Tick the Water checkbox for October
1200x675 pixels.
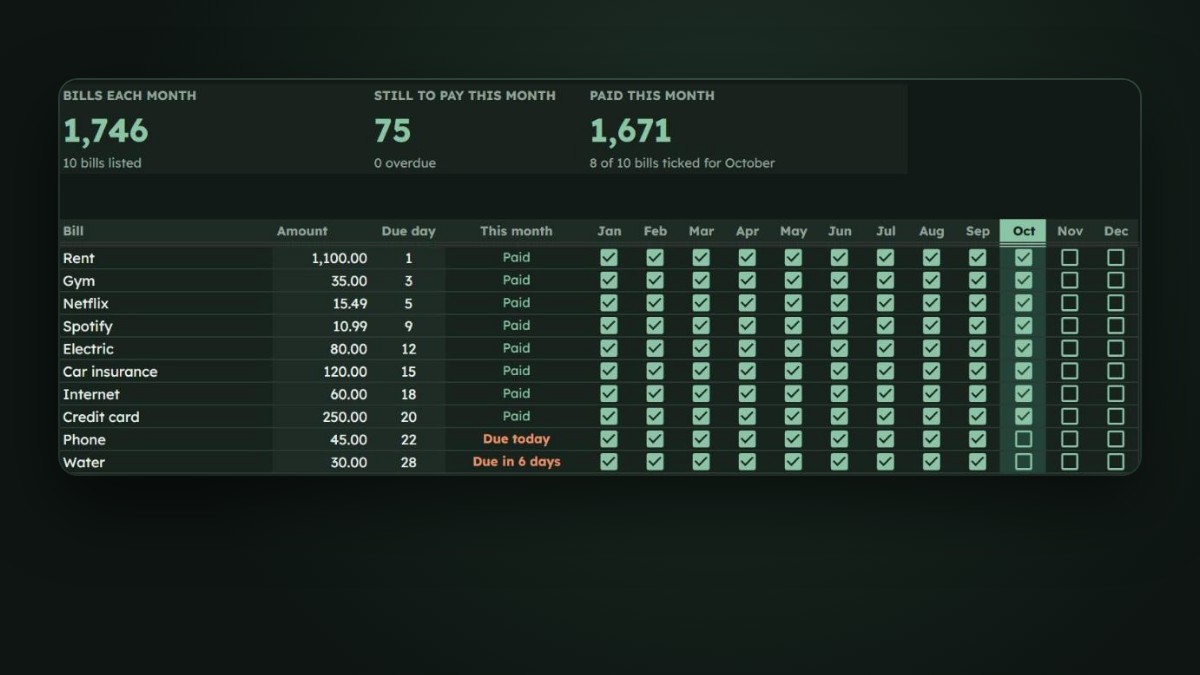click(1023, 462)
